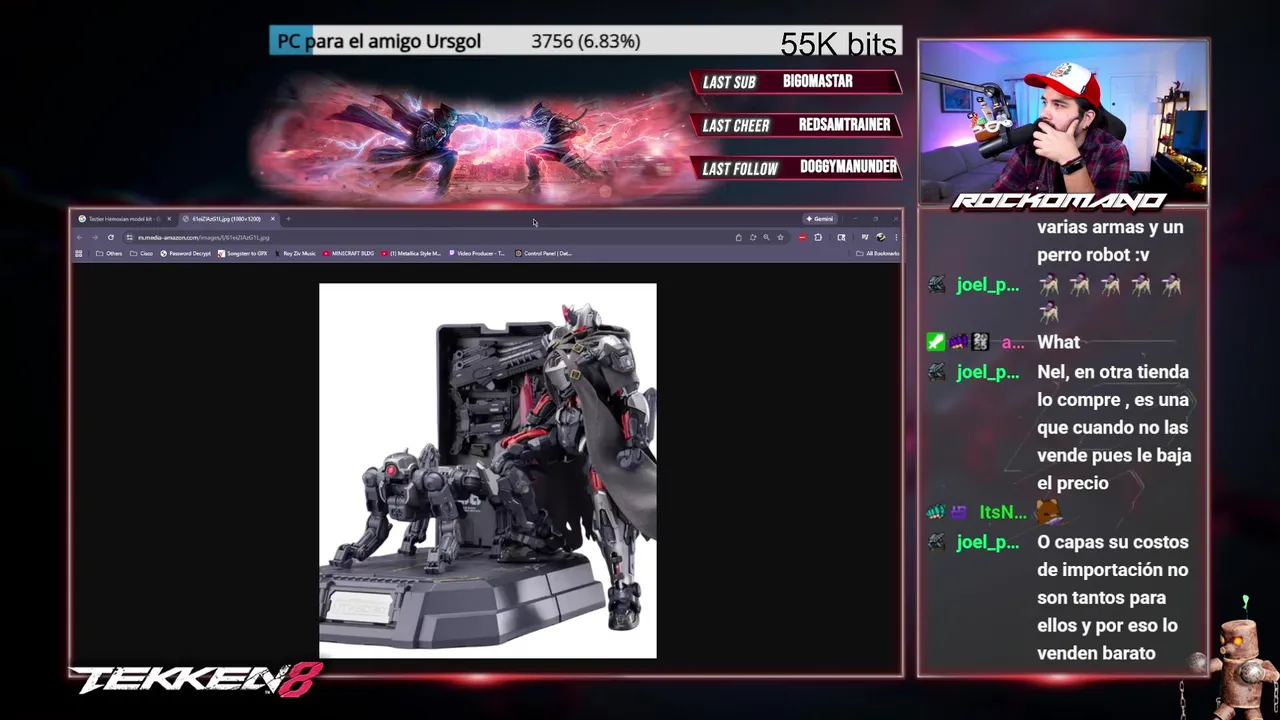Click chat message starting 'Nel, en otra tienda'
The width and height of the screenshot is (1280, 720).
[x=1114, y=427]
